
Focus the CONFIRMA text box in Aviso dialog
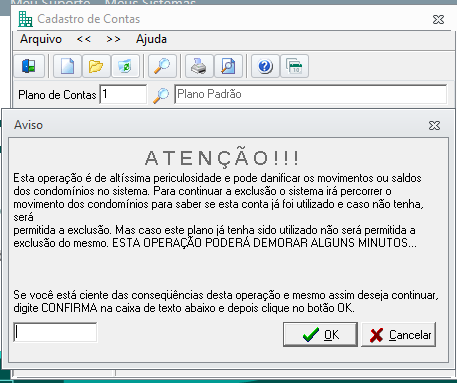click(55, 332)
